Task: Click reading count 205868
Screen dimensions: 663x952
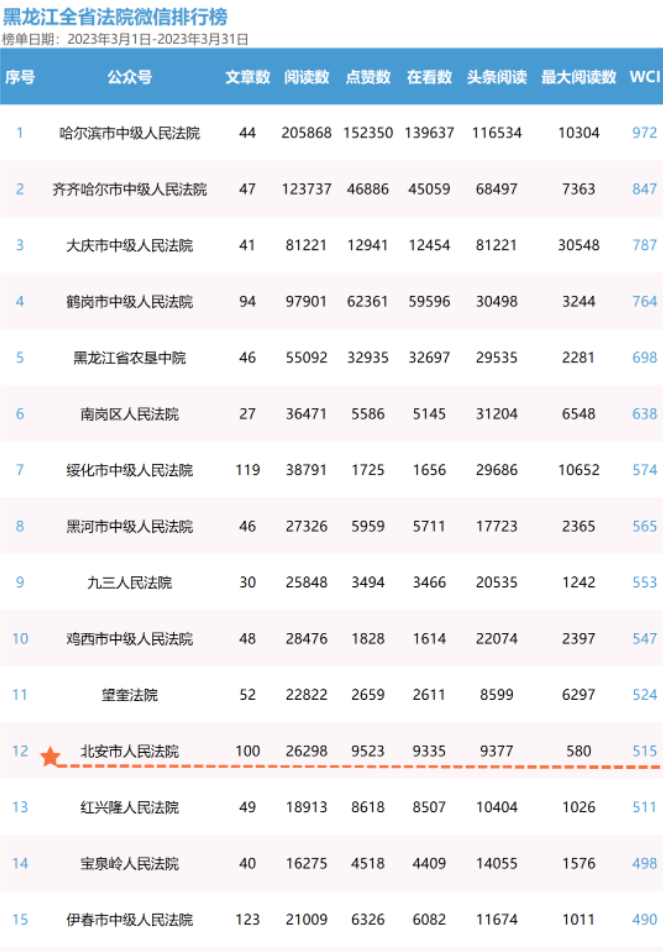Action: coord(307,132)
